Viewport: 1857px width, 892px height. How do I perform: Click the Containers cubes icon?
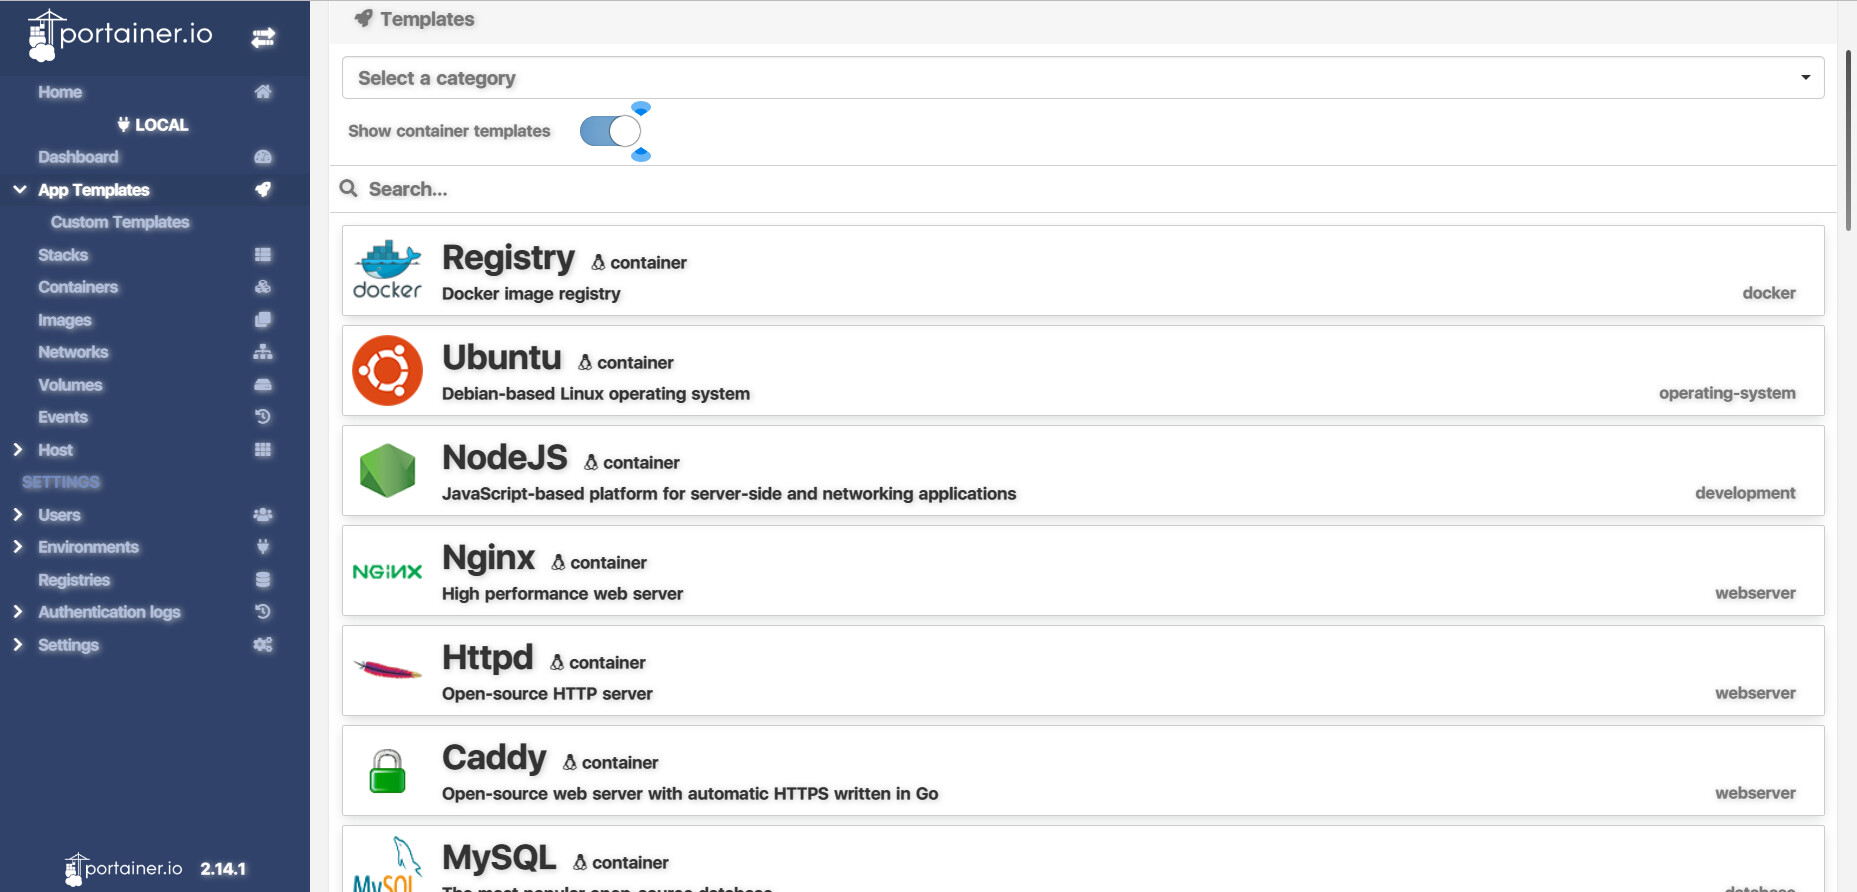[263, 287]
